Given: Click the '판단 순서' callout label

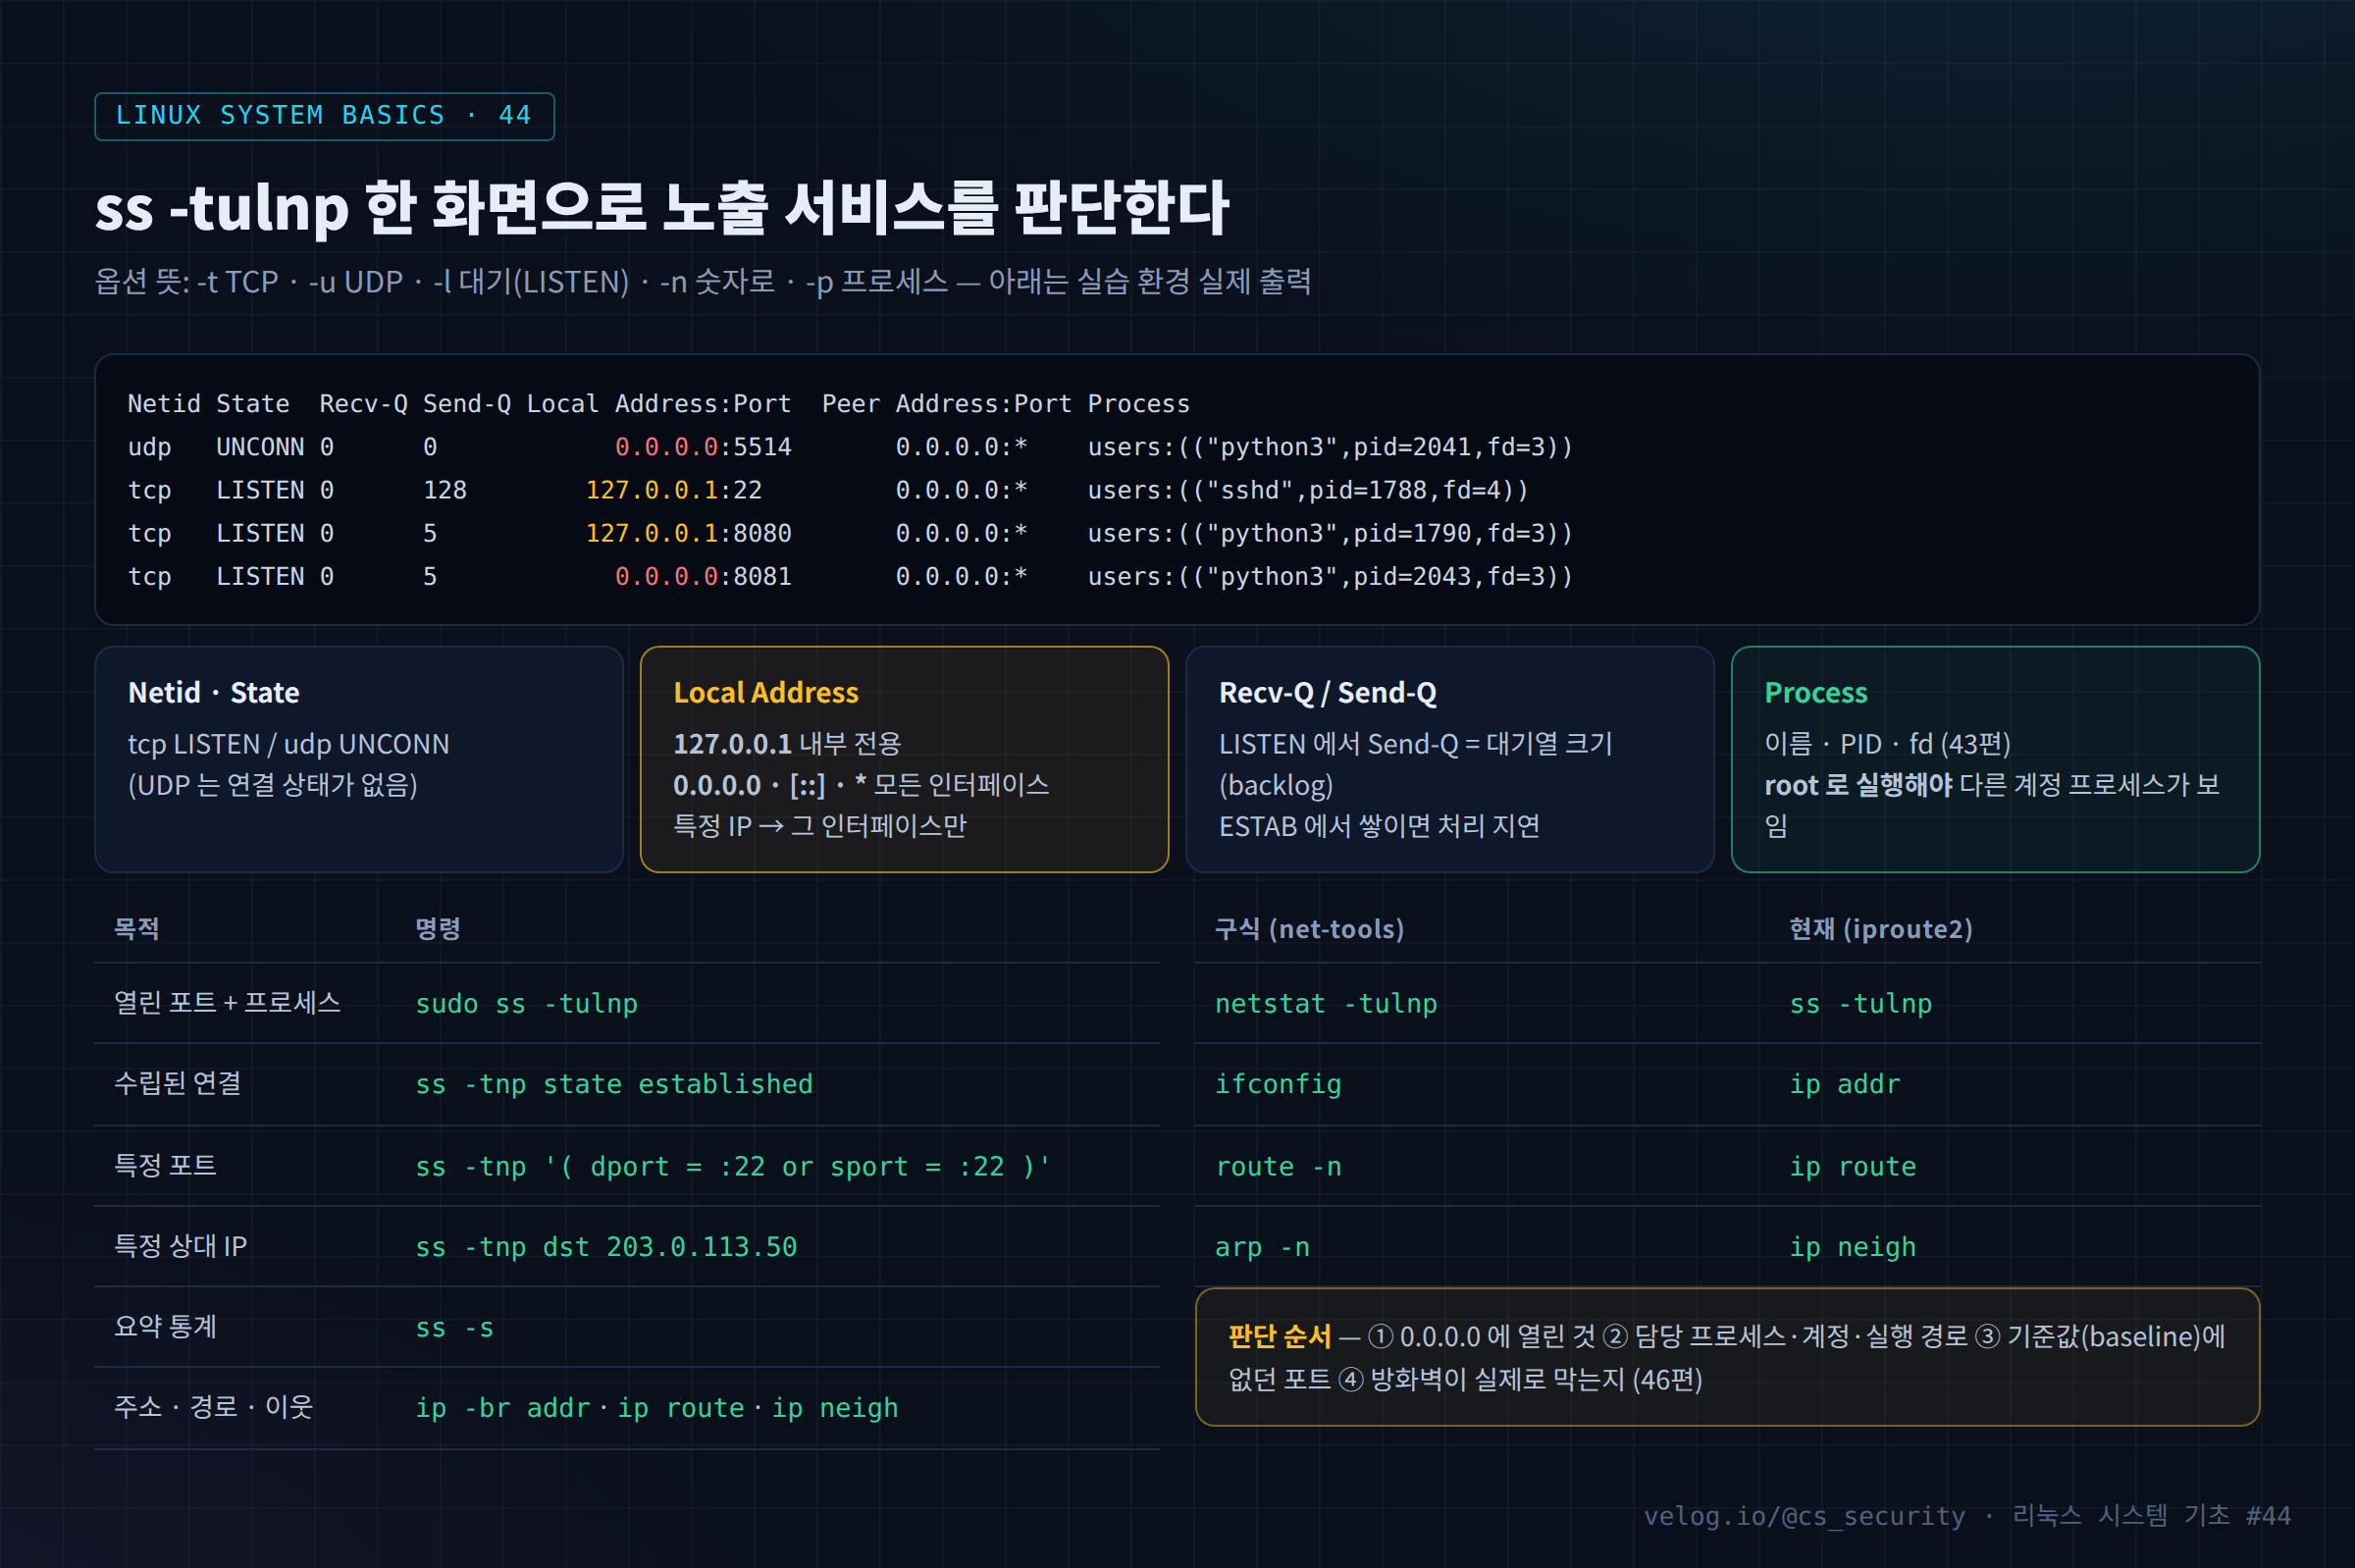Looking at the screenshot, I should click(1279, 1336).
